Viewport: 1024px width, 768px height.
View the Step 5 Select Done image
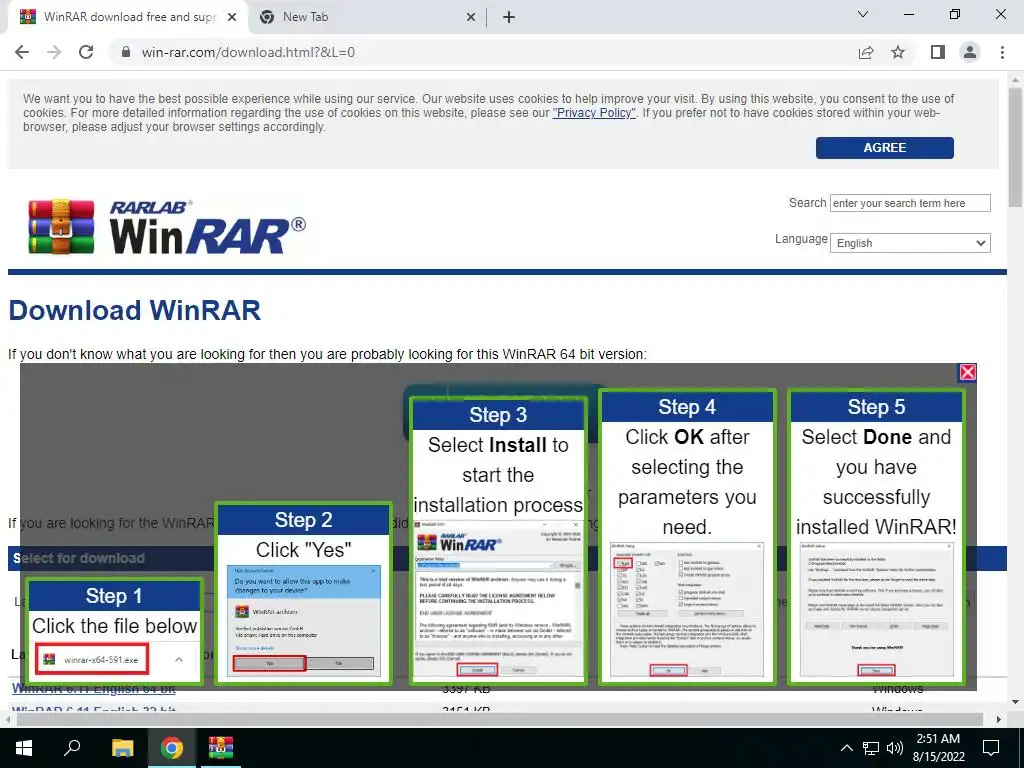pos(876,537)
